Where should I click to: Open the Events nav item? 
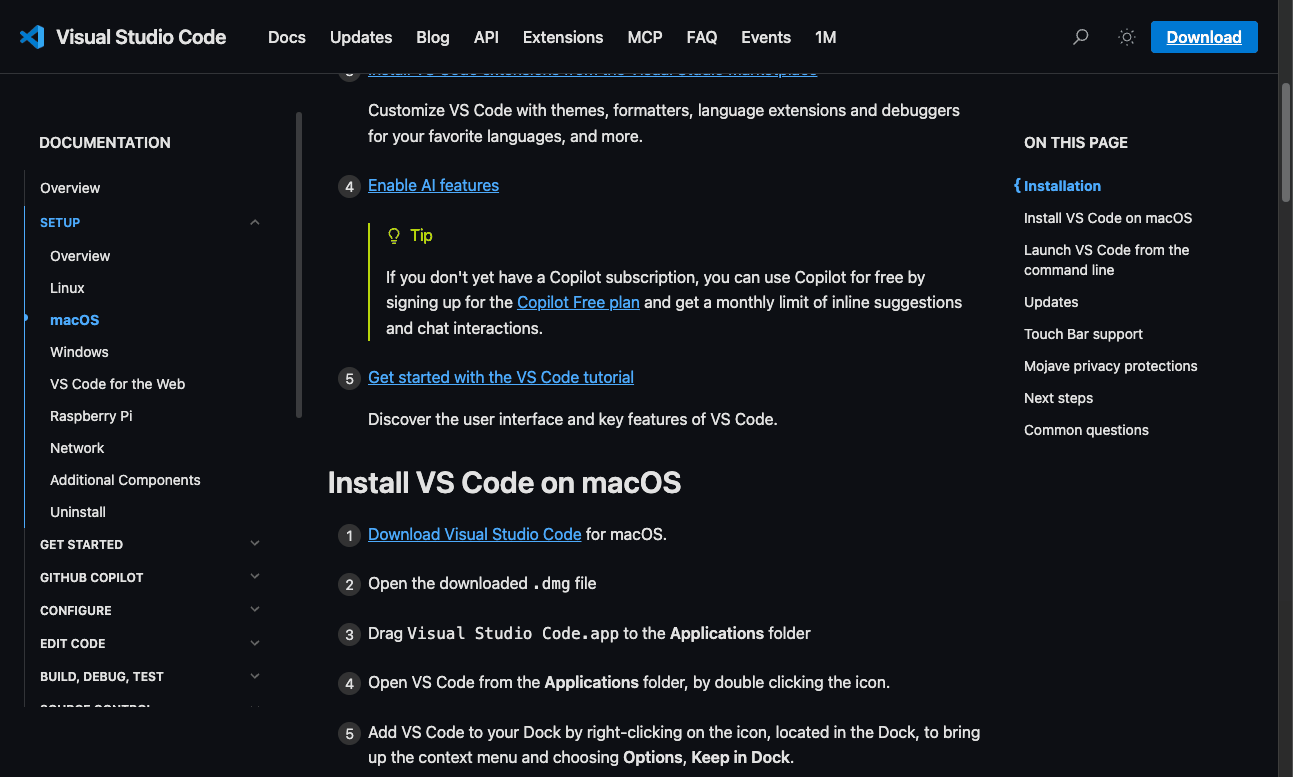click(766, 37)
